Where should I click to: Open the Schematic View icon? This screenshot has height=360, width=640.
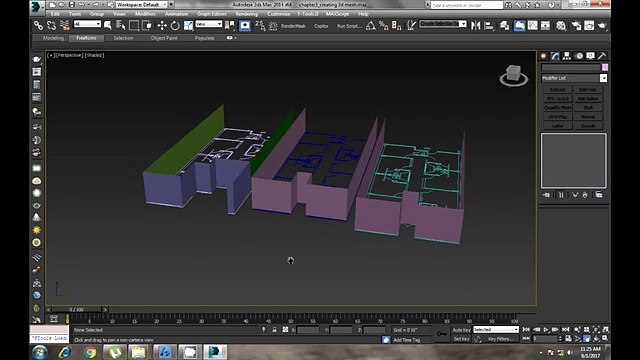(x=546, y=26)
